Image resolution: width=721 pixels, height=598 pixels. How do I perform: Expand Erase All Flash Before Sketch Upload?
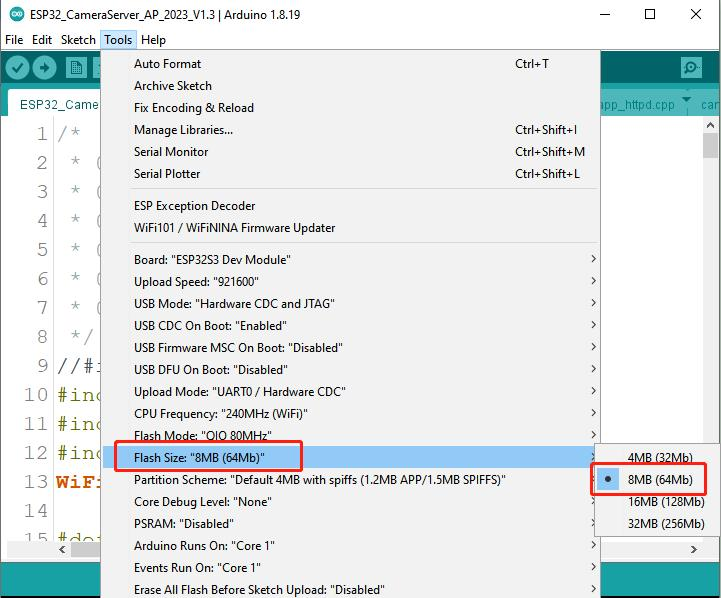click(x=351, y=589)
